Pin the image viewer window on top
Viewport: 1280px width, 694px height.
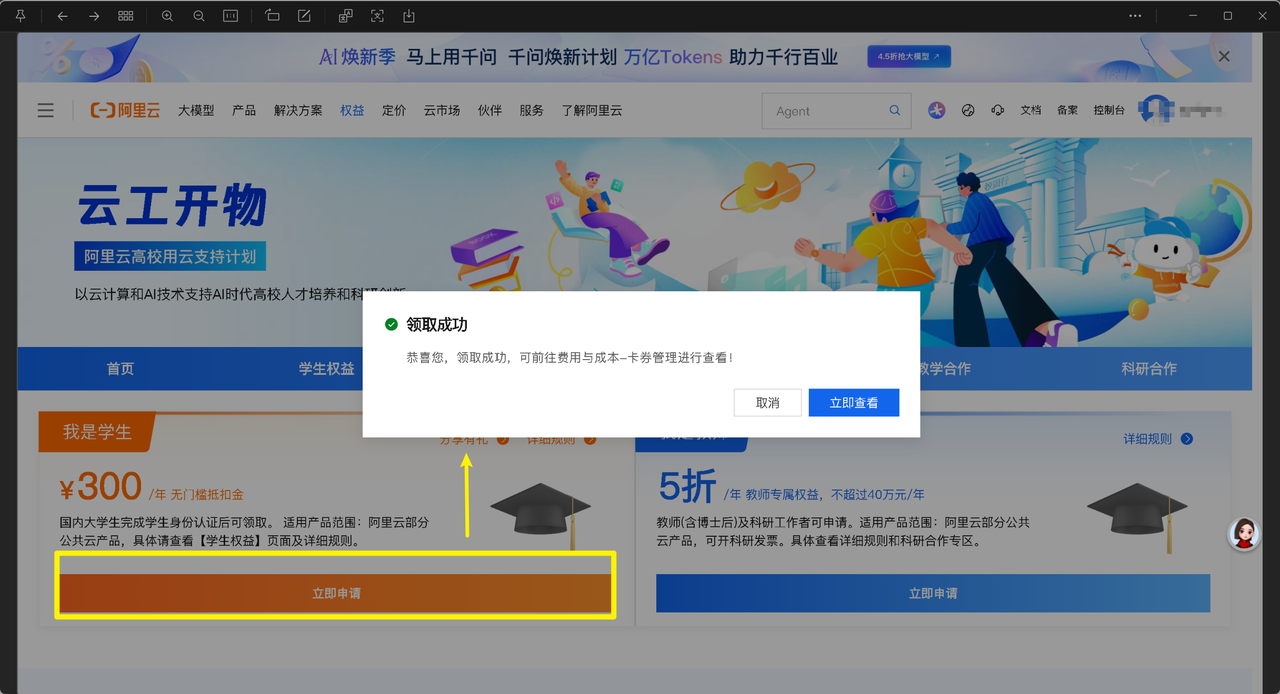pyautogui.click(x=20, y=16)
